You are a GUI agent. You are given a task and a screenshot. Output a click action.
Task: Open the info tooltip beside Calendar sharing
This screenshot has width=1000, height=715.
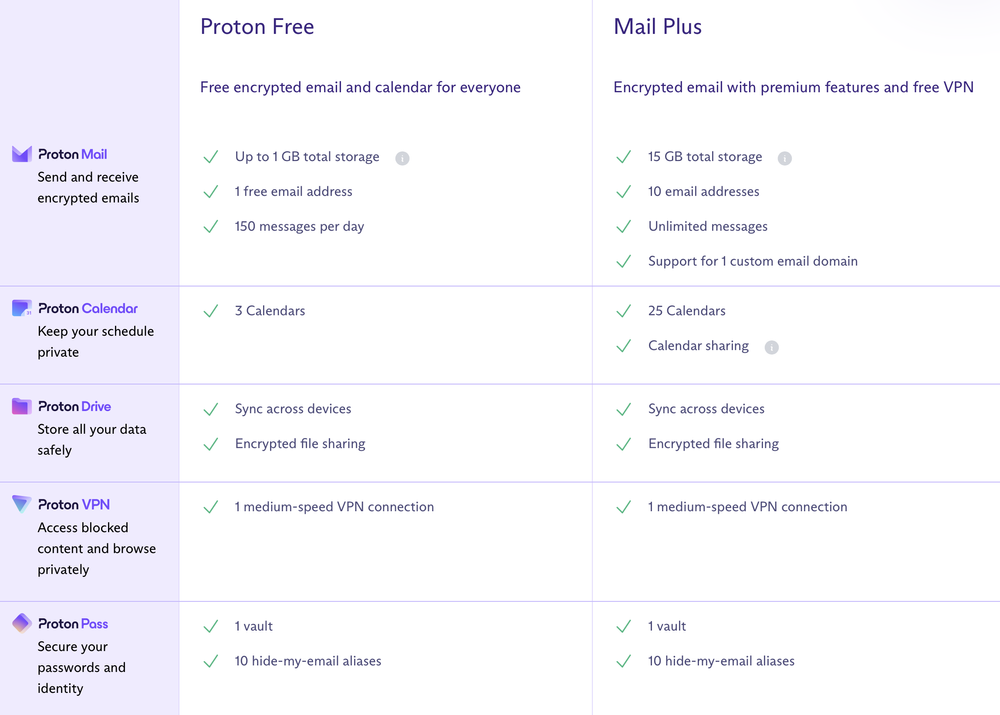771,346
